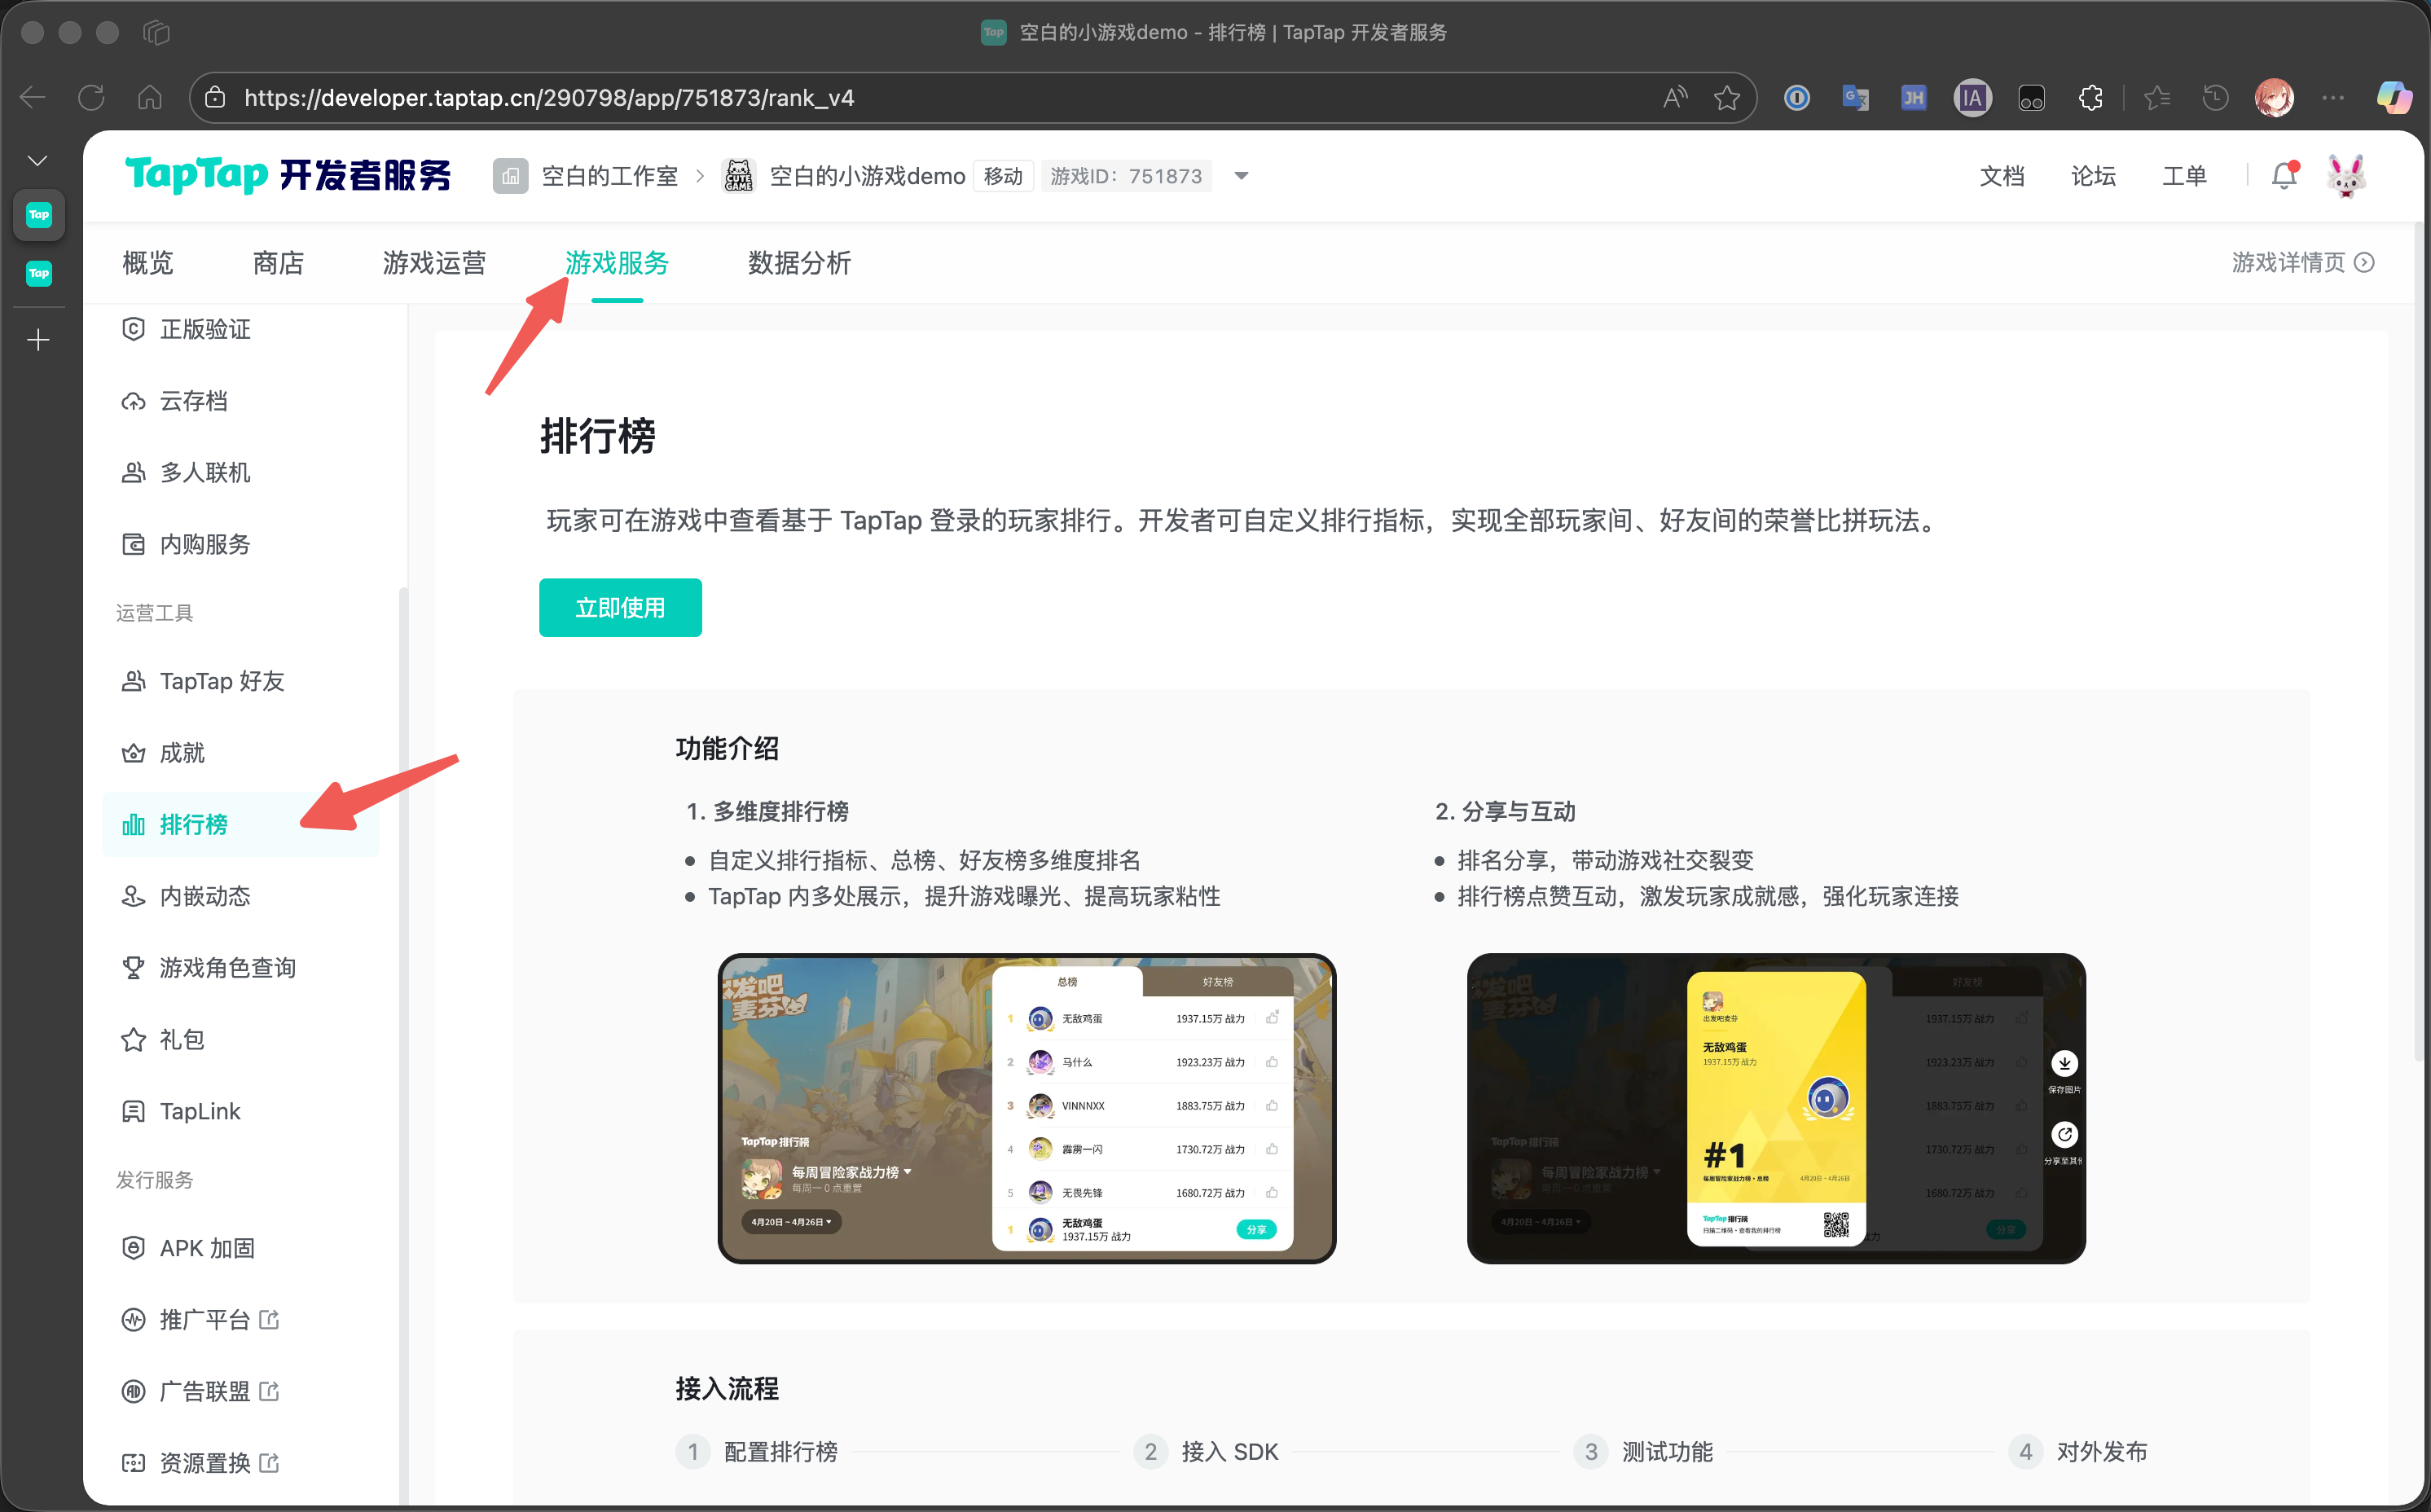
Task: Click tab actions icon in title bar
Action: [x=157, y=33]
